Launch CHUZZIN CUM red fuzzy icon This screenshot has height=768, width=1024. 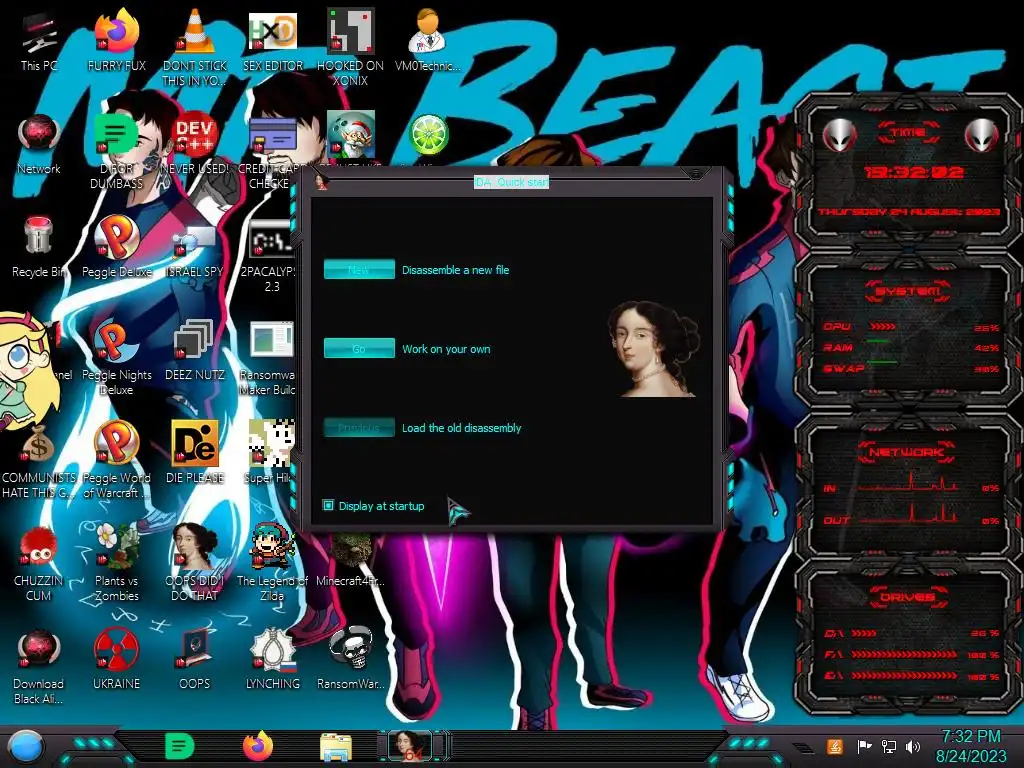(x=39, y=562)
